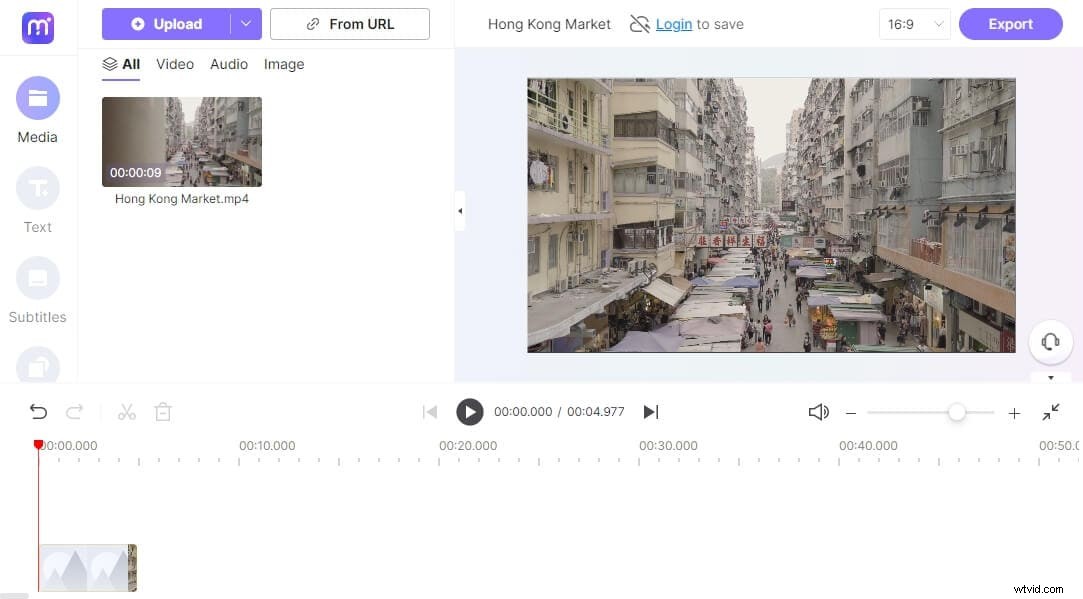This screenshot has width=1083, height=599.
Task: Fit the timeline view to screen
Action: coord(1050,411)
